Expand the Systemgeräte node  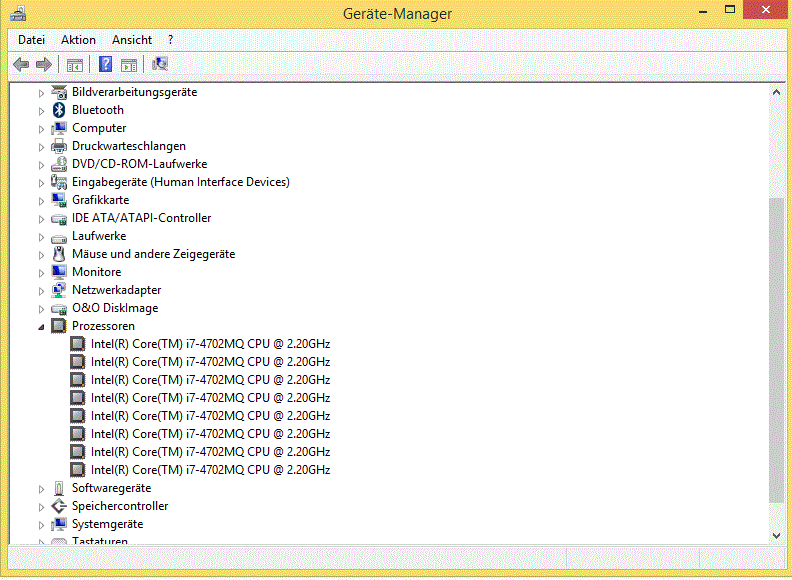click(41, 525)
